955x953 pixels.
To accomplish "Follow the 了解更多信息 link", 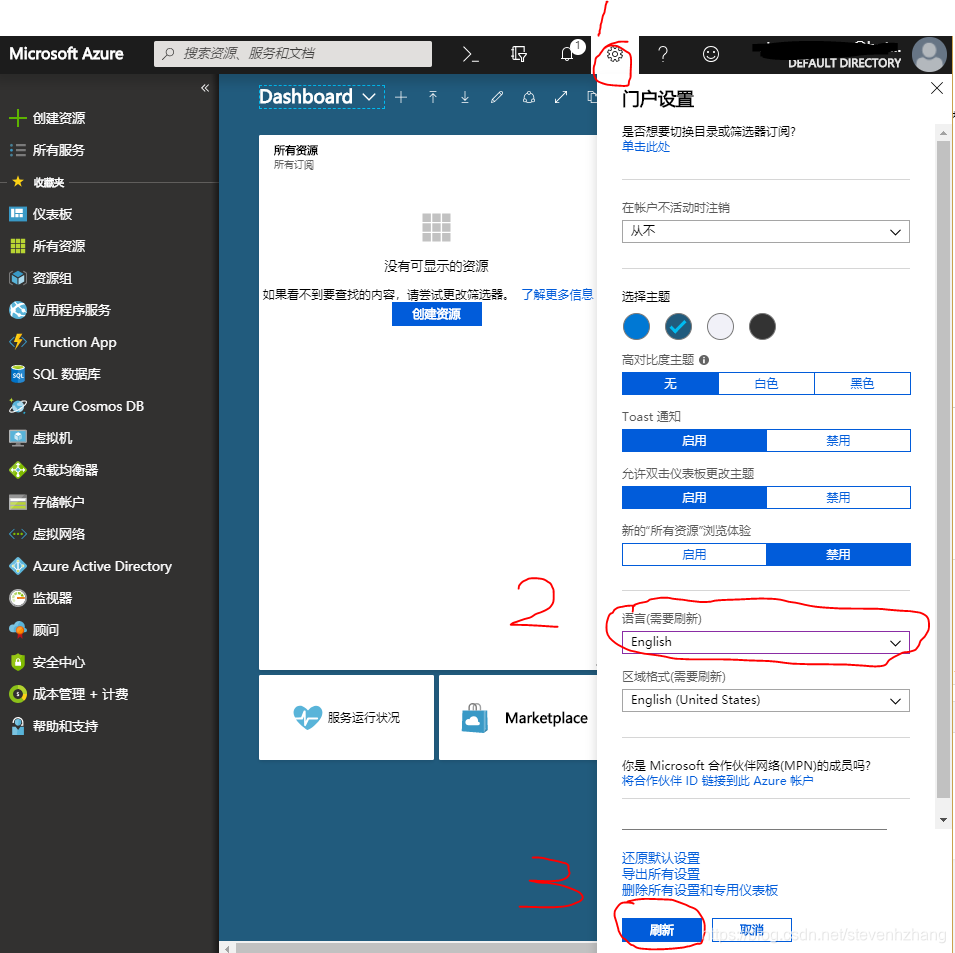I will pyautogui.click(x=557, y=295).
